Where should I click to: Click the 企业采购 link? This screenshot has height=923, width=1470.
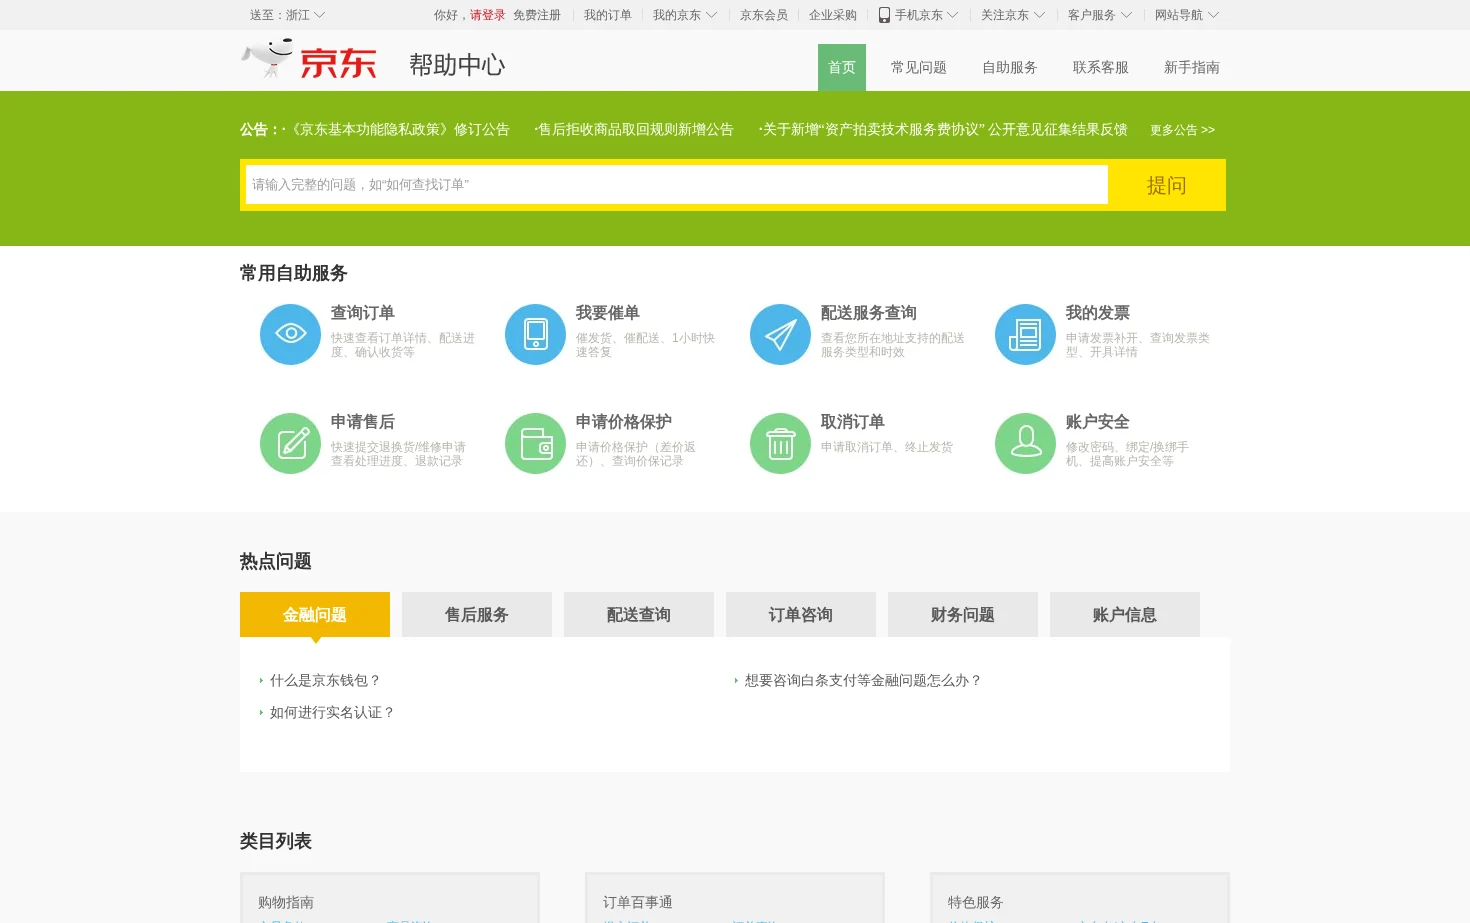click(x=833, y=15)
